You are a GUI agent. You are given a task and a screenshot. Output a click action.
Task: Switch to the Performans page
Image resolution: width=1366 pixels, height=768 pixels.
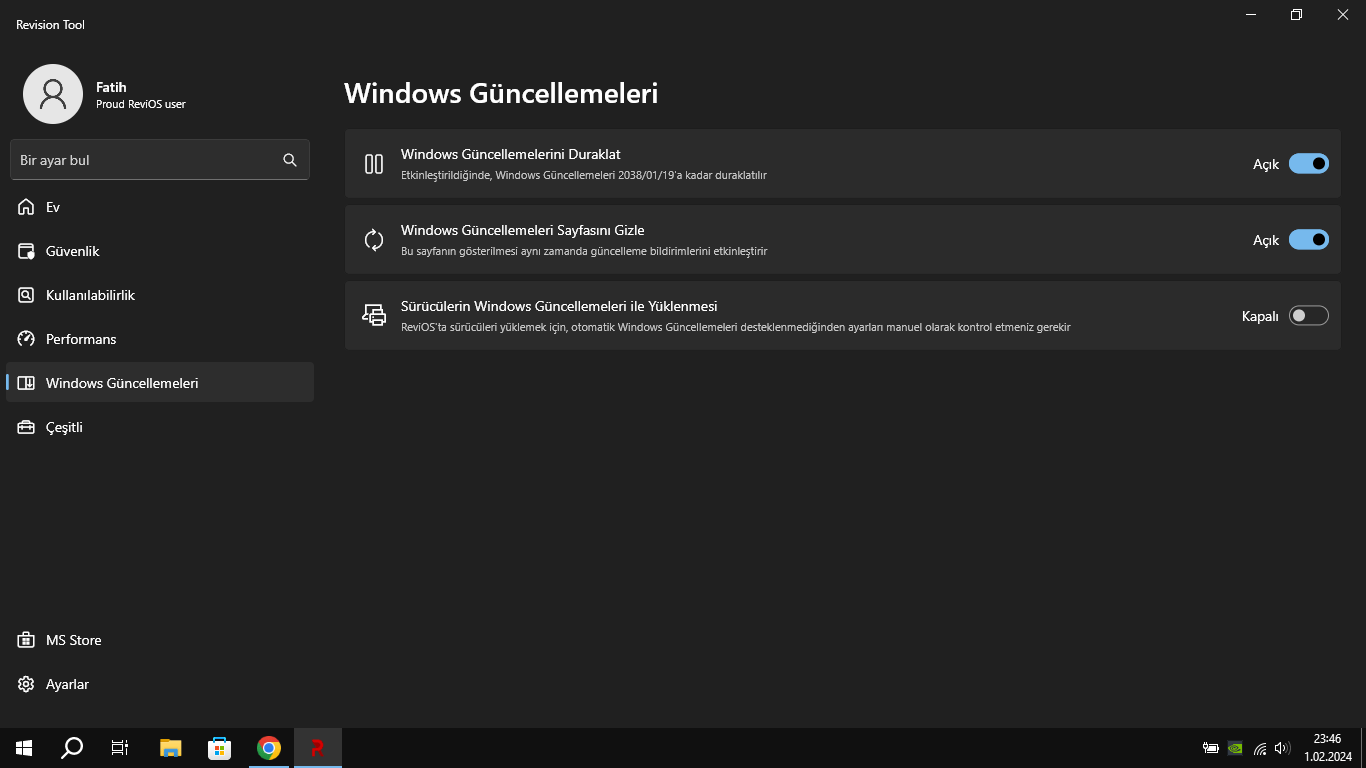(160, 339)
